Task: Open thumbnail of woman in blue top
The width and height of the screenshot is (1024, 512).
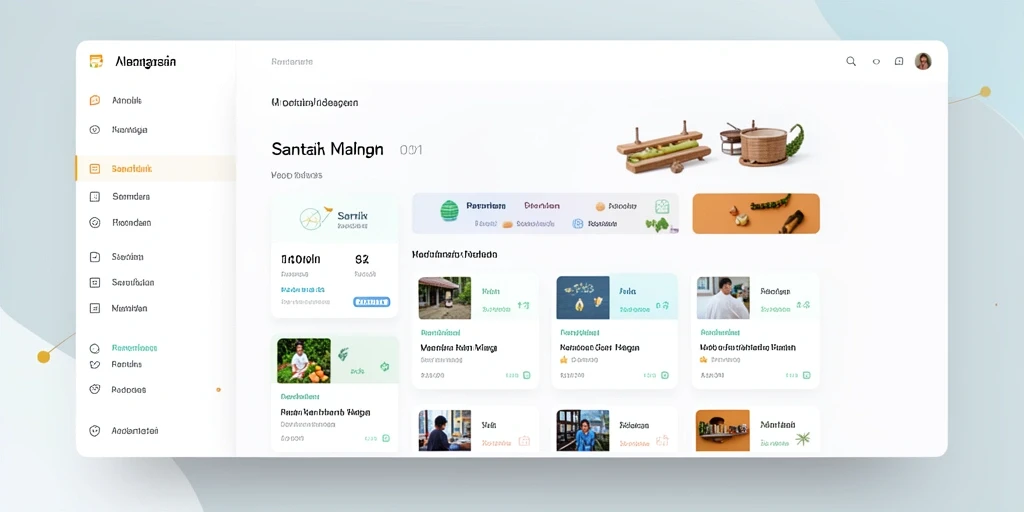Action: pyautogui.click(x=583, y=430)
